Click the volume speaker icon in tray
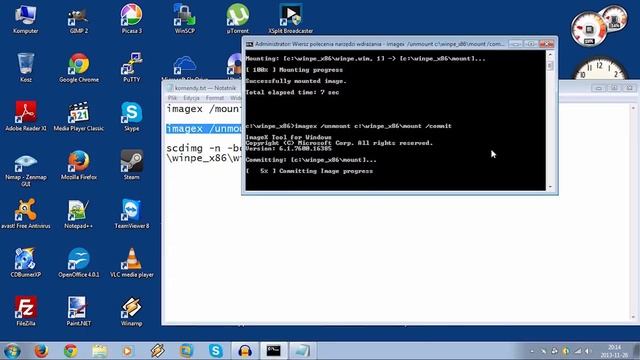 pos(588,351)
